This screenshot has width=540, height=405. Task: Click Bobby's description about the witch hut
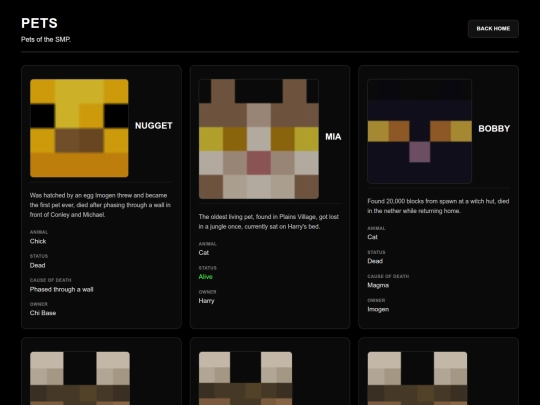(x=438, y=206)
